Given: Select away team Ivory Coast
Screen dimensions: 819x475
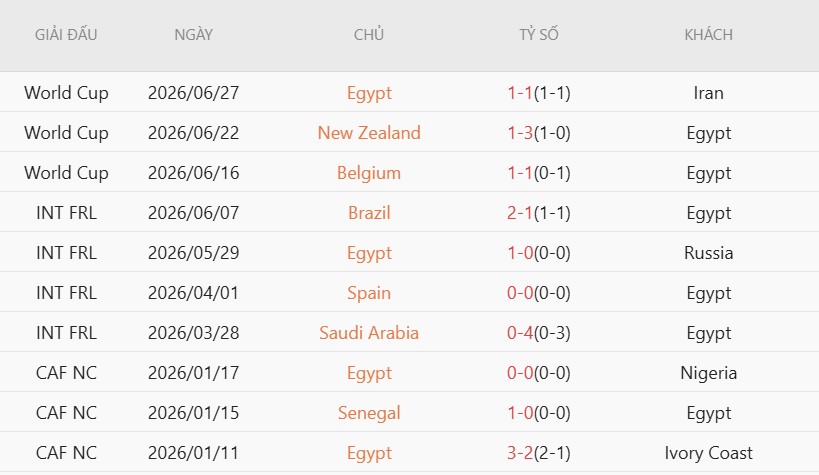Looking at the screenshot, I should (x=708, y=453).
